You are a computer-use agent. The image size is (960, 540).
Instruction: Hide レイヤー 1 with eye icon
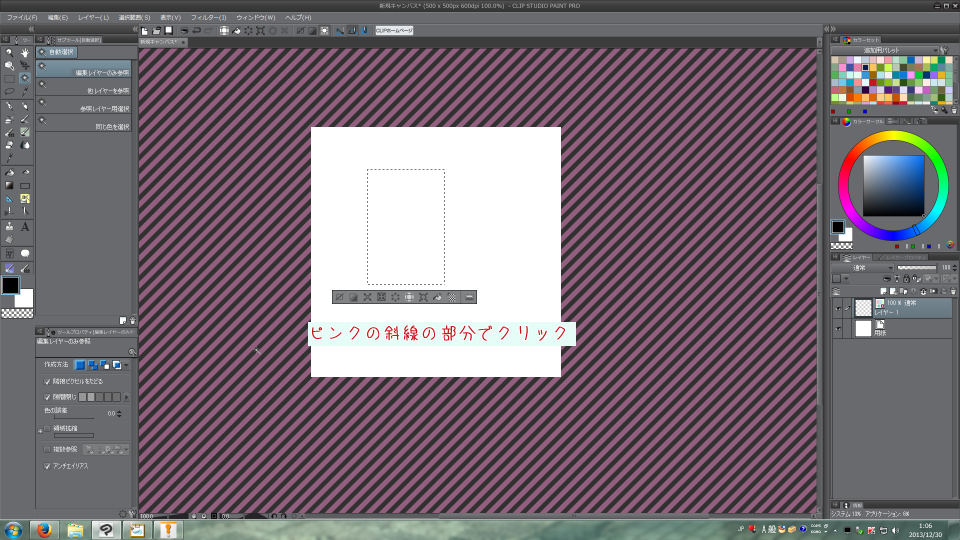tap(838, 308)
